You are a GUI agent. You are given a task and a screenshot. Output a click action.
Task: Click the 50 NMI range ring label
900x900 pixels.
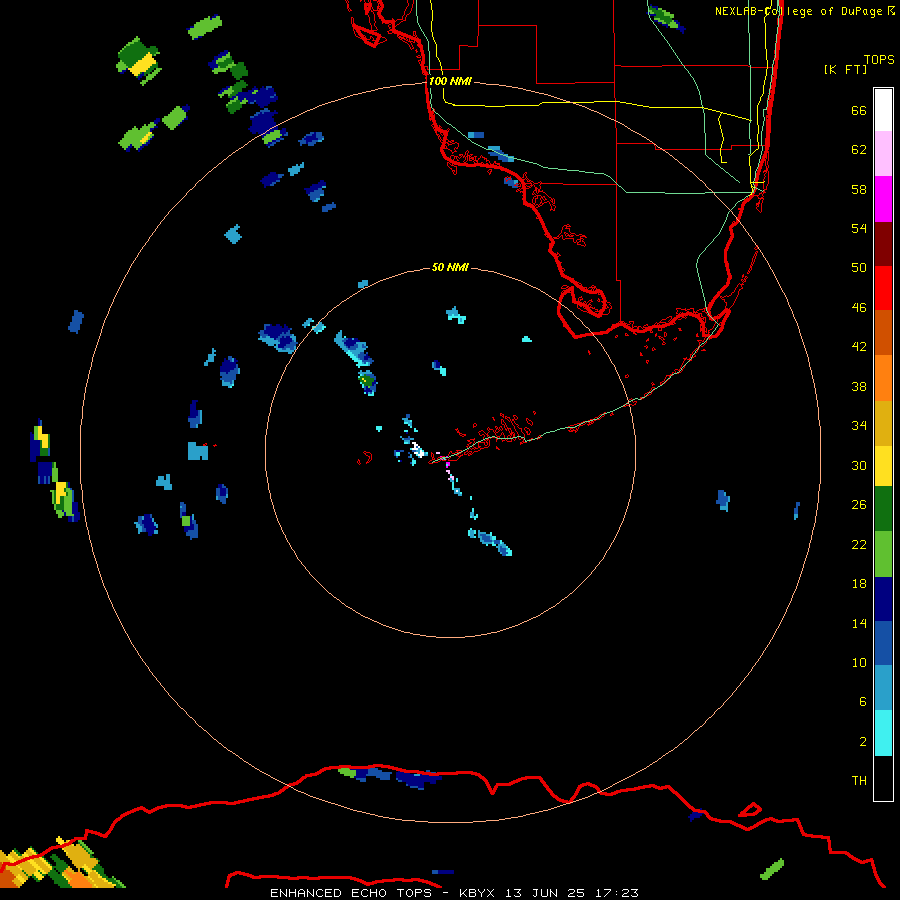click(x=450, y=267)
